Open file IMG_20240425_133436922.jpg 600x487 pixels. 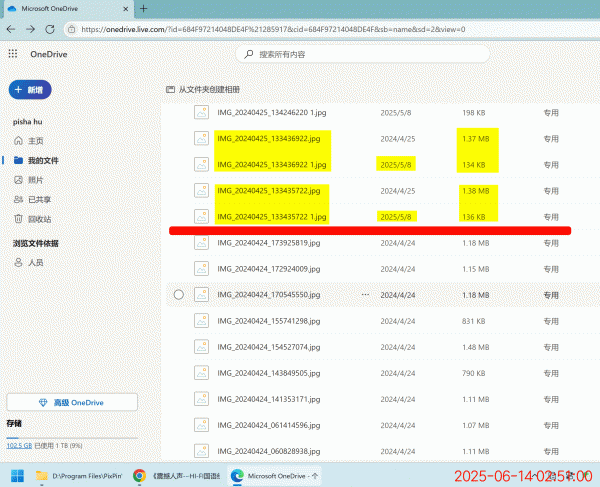tap(268, 138)
